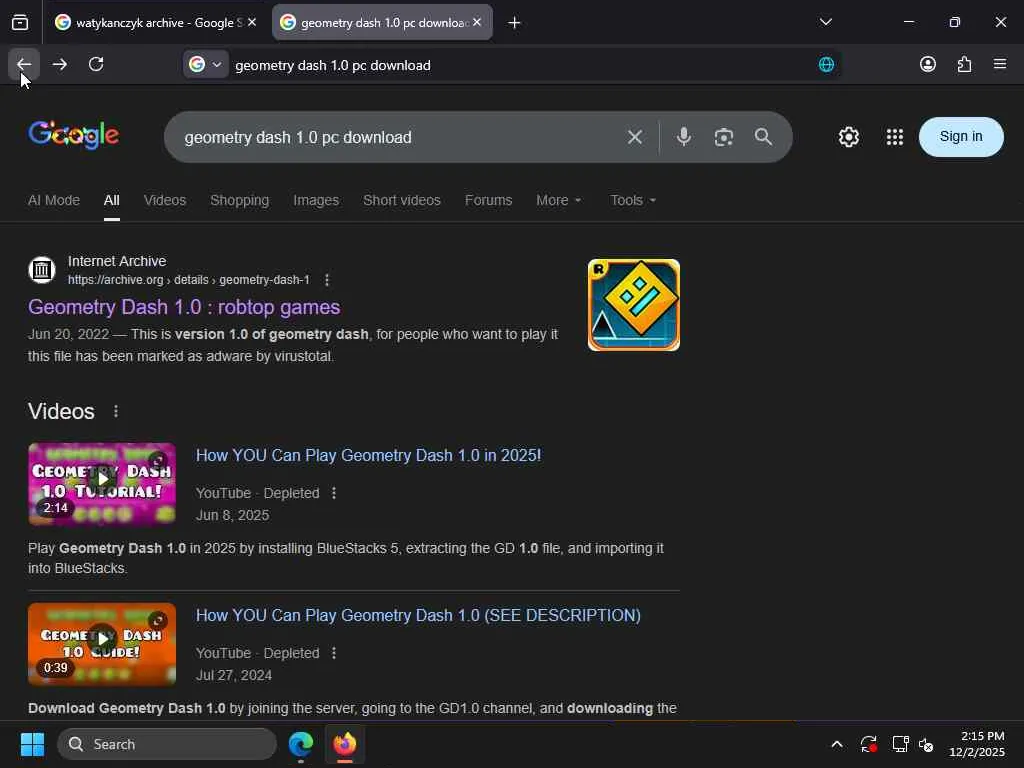Open options for the Jun 8, 2025 video
The height and width of the screenshot is (768, 1024).
point(334,493)
